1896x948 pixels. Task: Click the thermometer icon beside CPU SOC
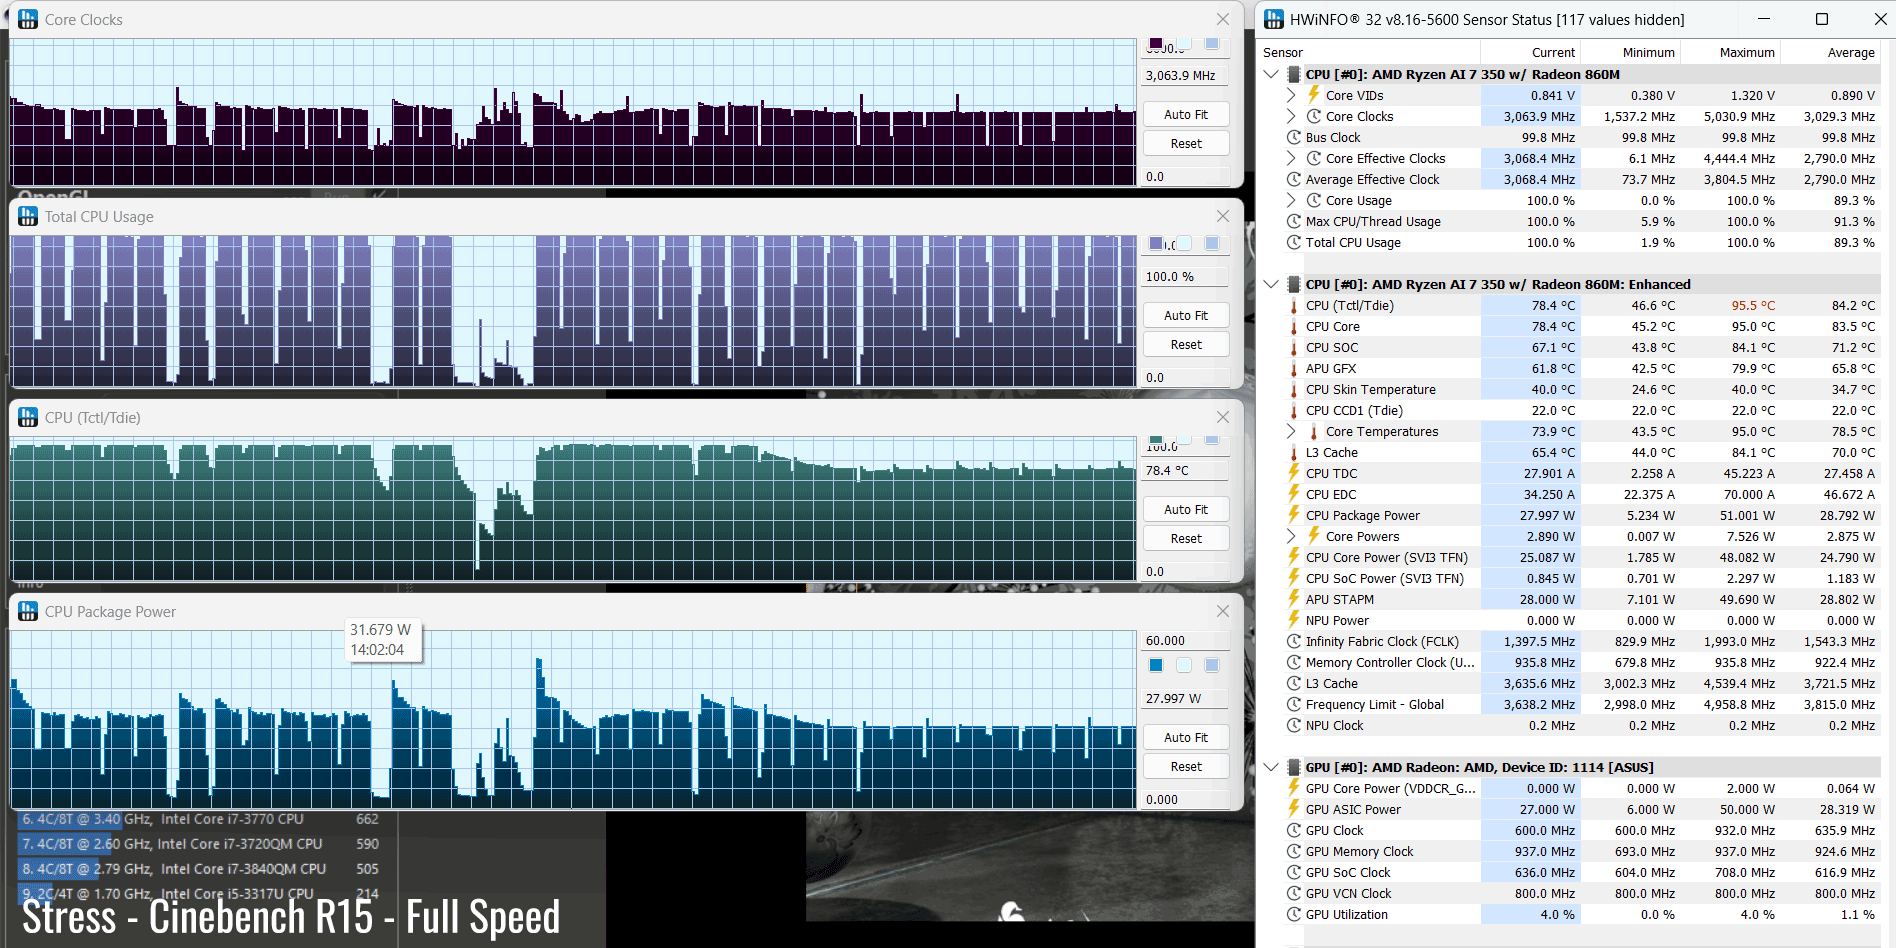(1294, 348)
